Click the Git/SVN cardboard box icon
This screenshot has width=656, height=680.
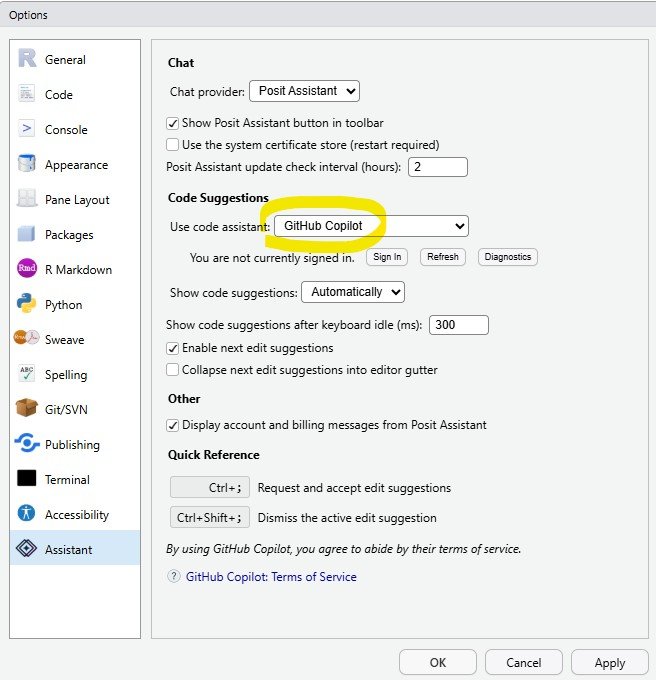tap(27, 409)
